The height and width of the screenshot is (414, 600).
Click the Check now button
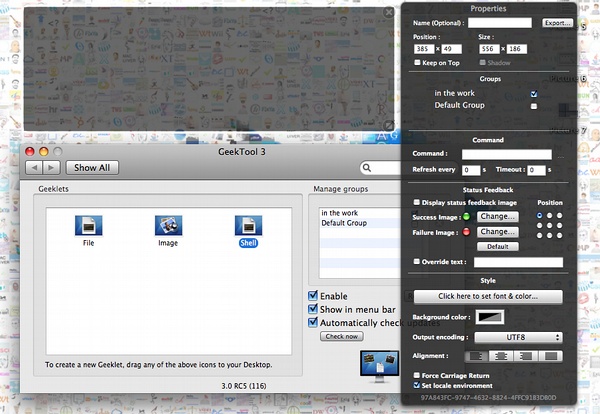[342, 336]
